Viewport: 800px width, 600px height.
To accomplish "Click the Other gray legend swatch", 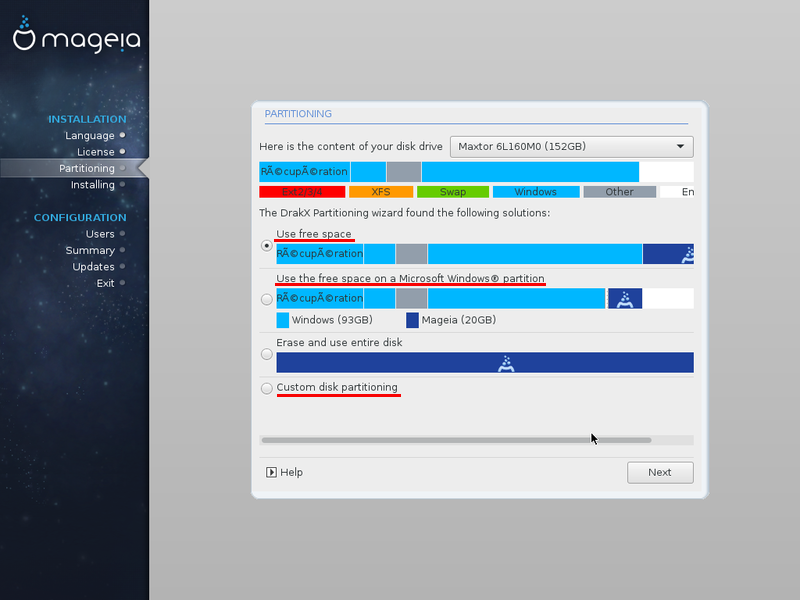I will [x=619, y=192].
